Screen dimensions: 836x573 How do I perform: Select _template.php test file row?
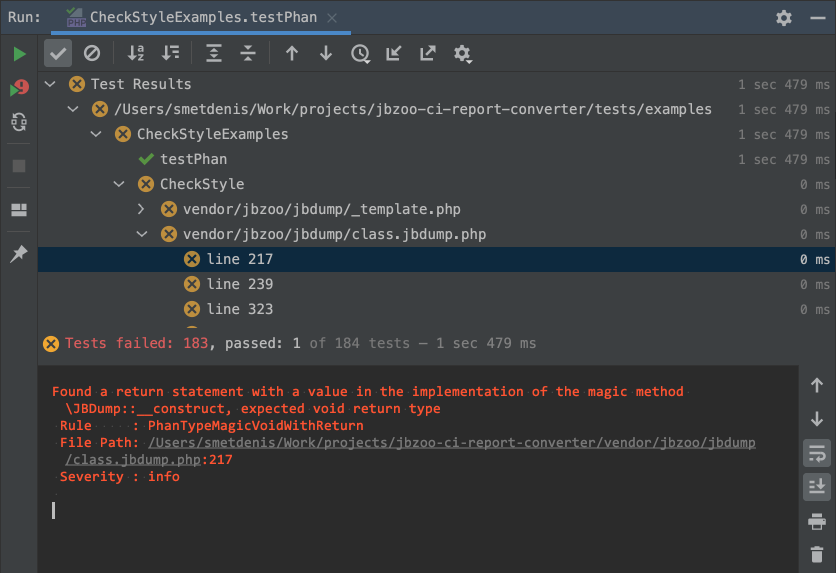tap(436, 209)
